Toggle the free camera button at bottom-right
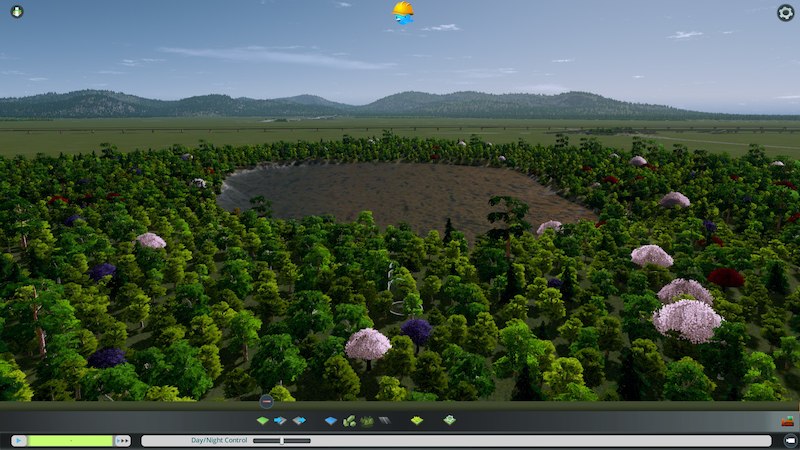 (789, 440)
